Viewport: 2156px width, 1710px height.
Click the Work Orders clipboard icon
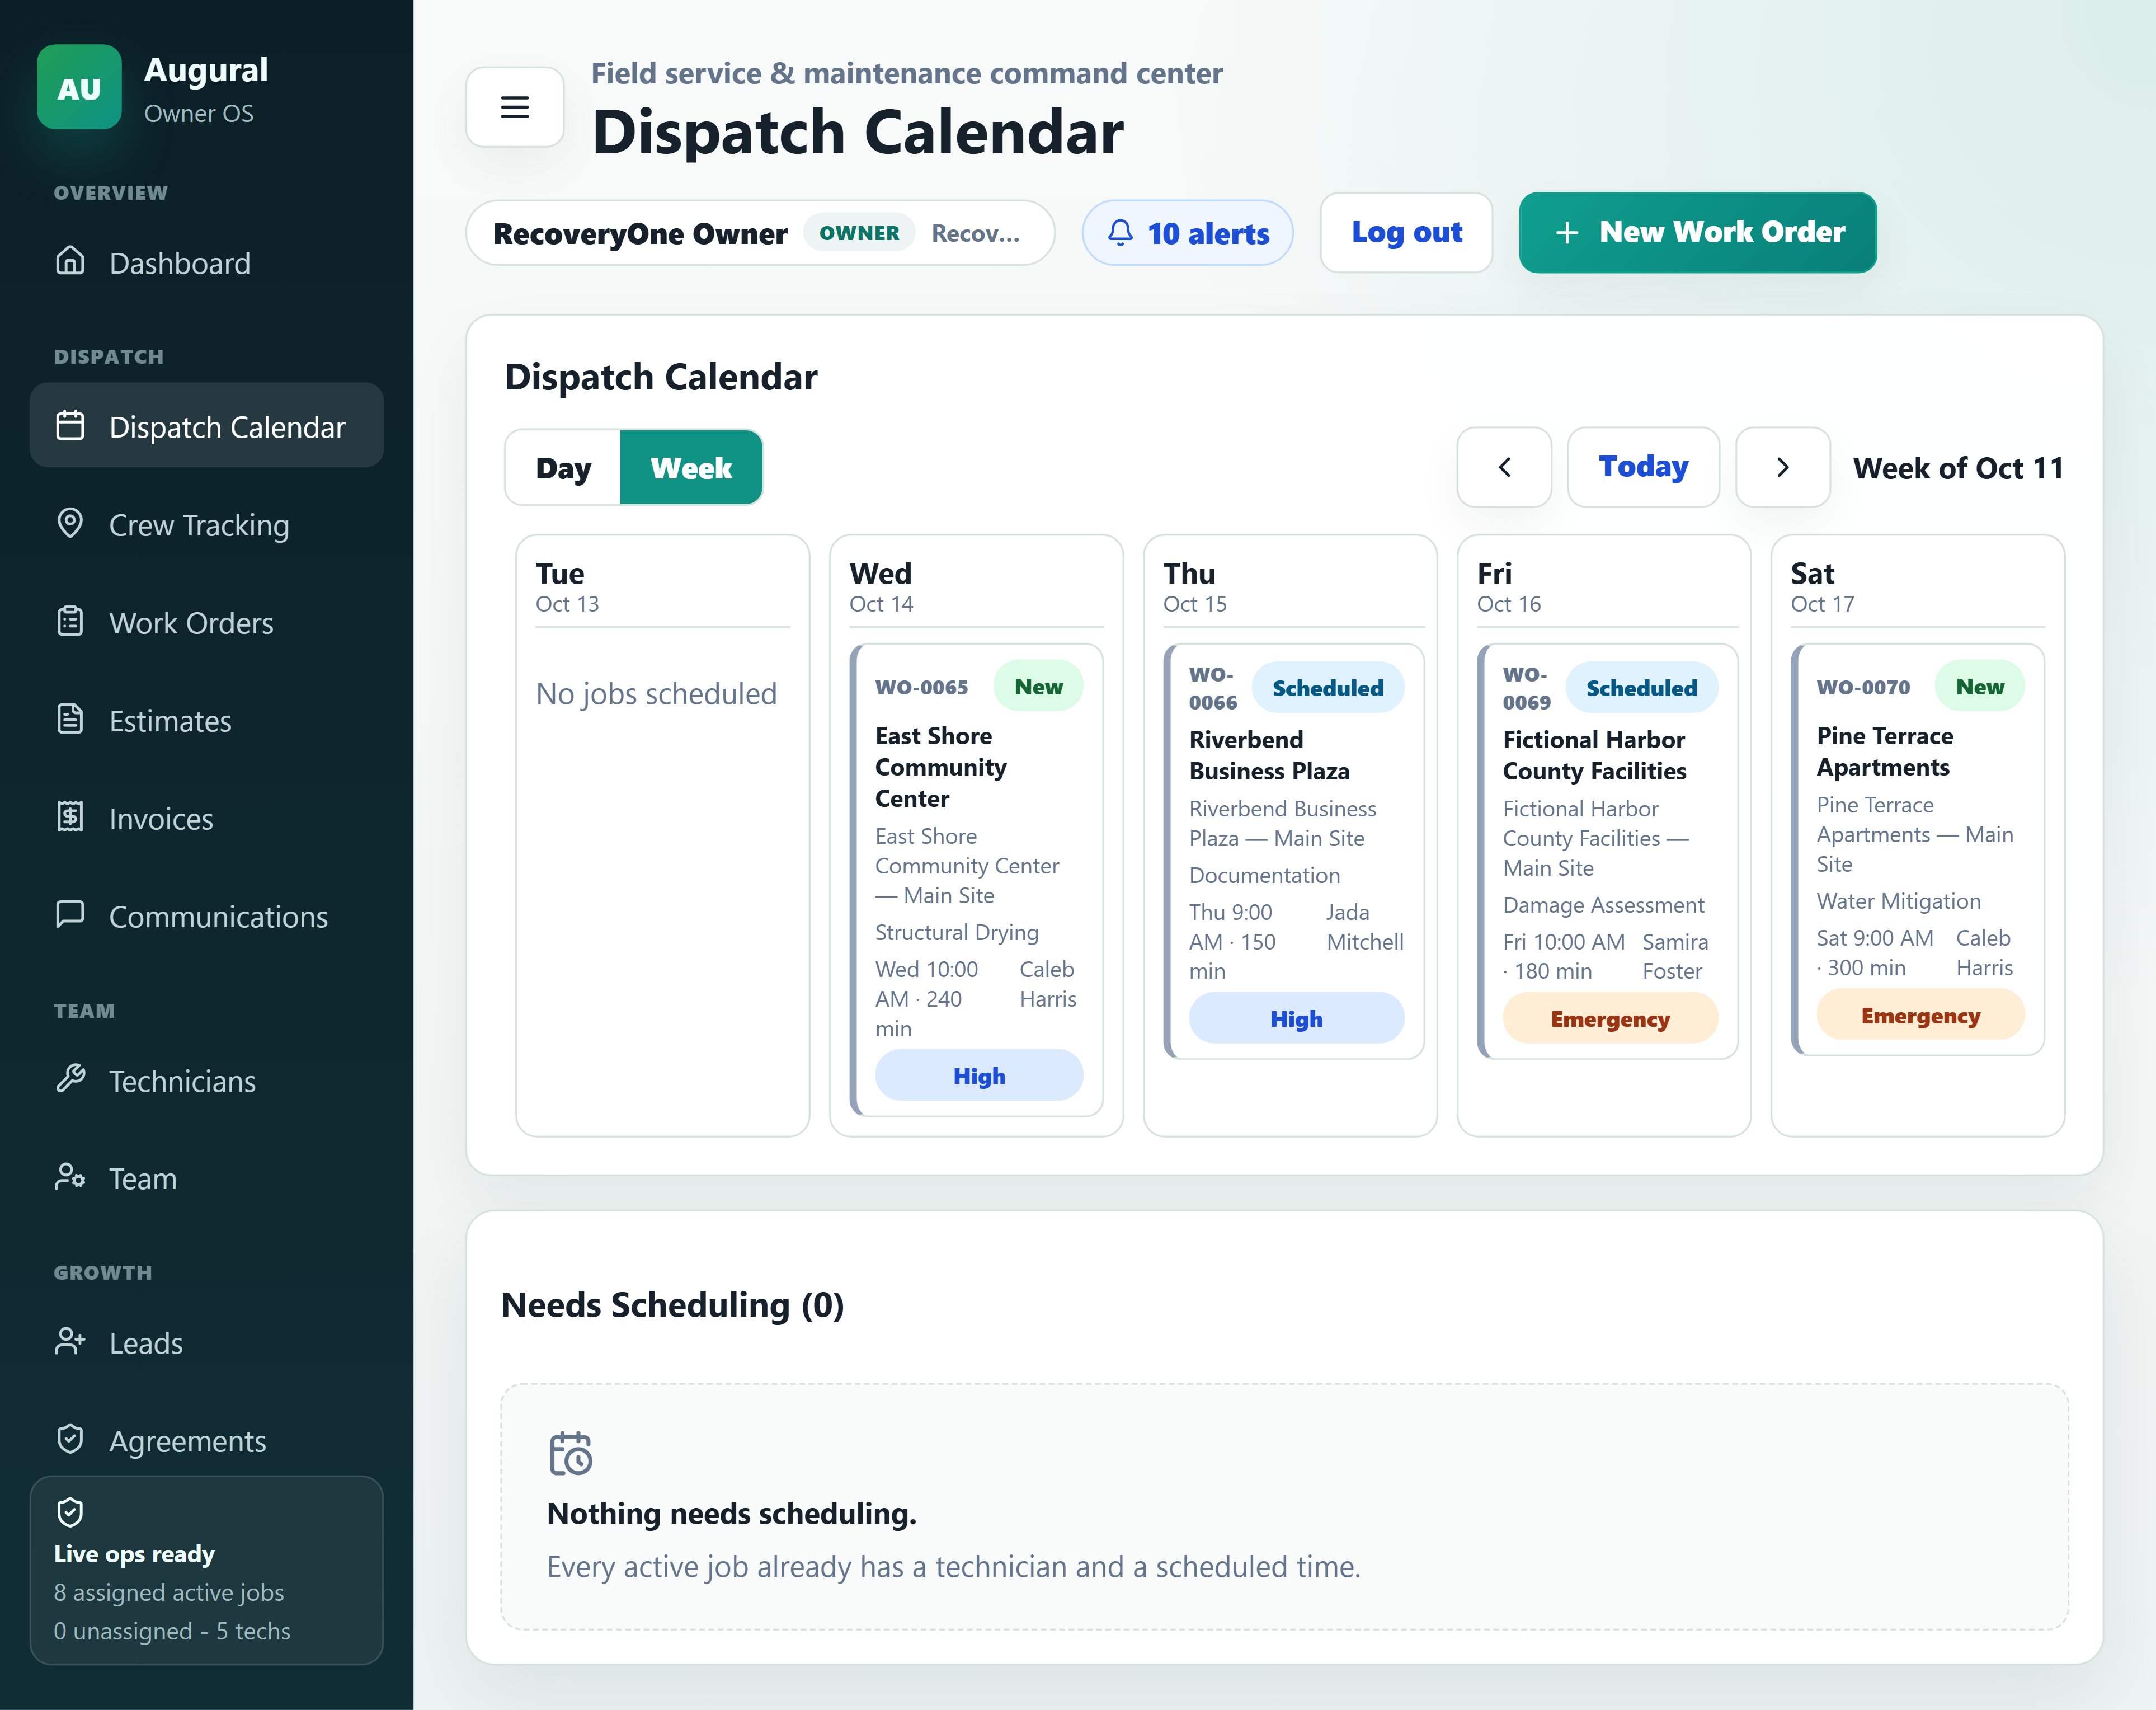click(70, 621)
